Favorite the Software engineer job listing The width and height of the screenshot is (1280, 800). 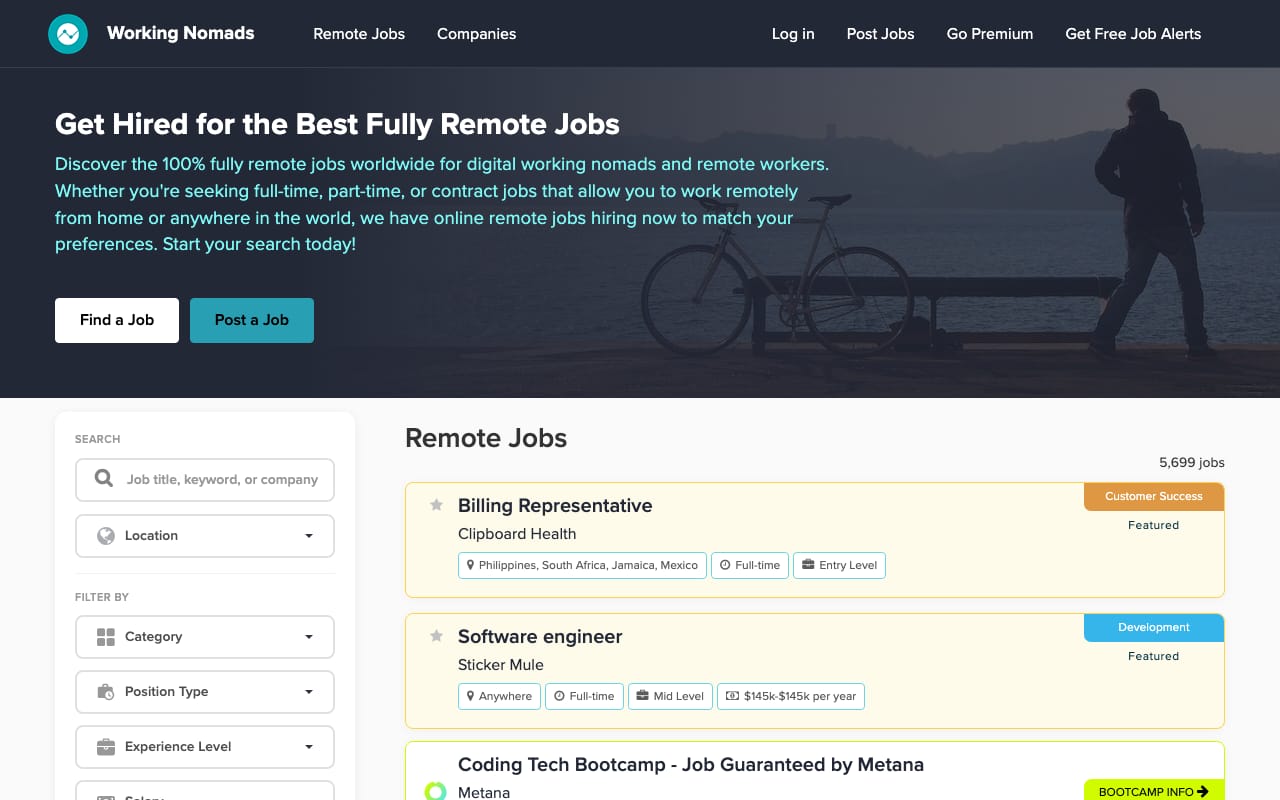pyautogui.click(x=436, y=636)
